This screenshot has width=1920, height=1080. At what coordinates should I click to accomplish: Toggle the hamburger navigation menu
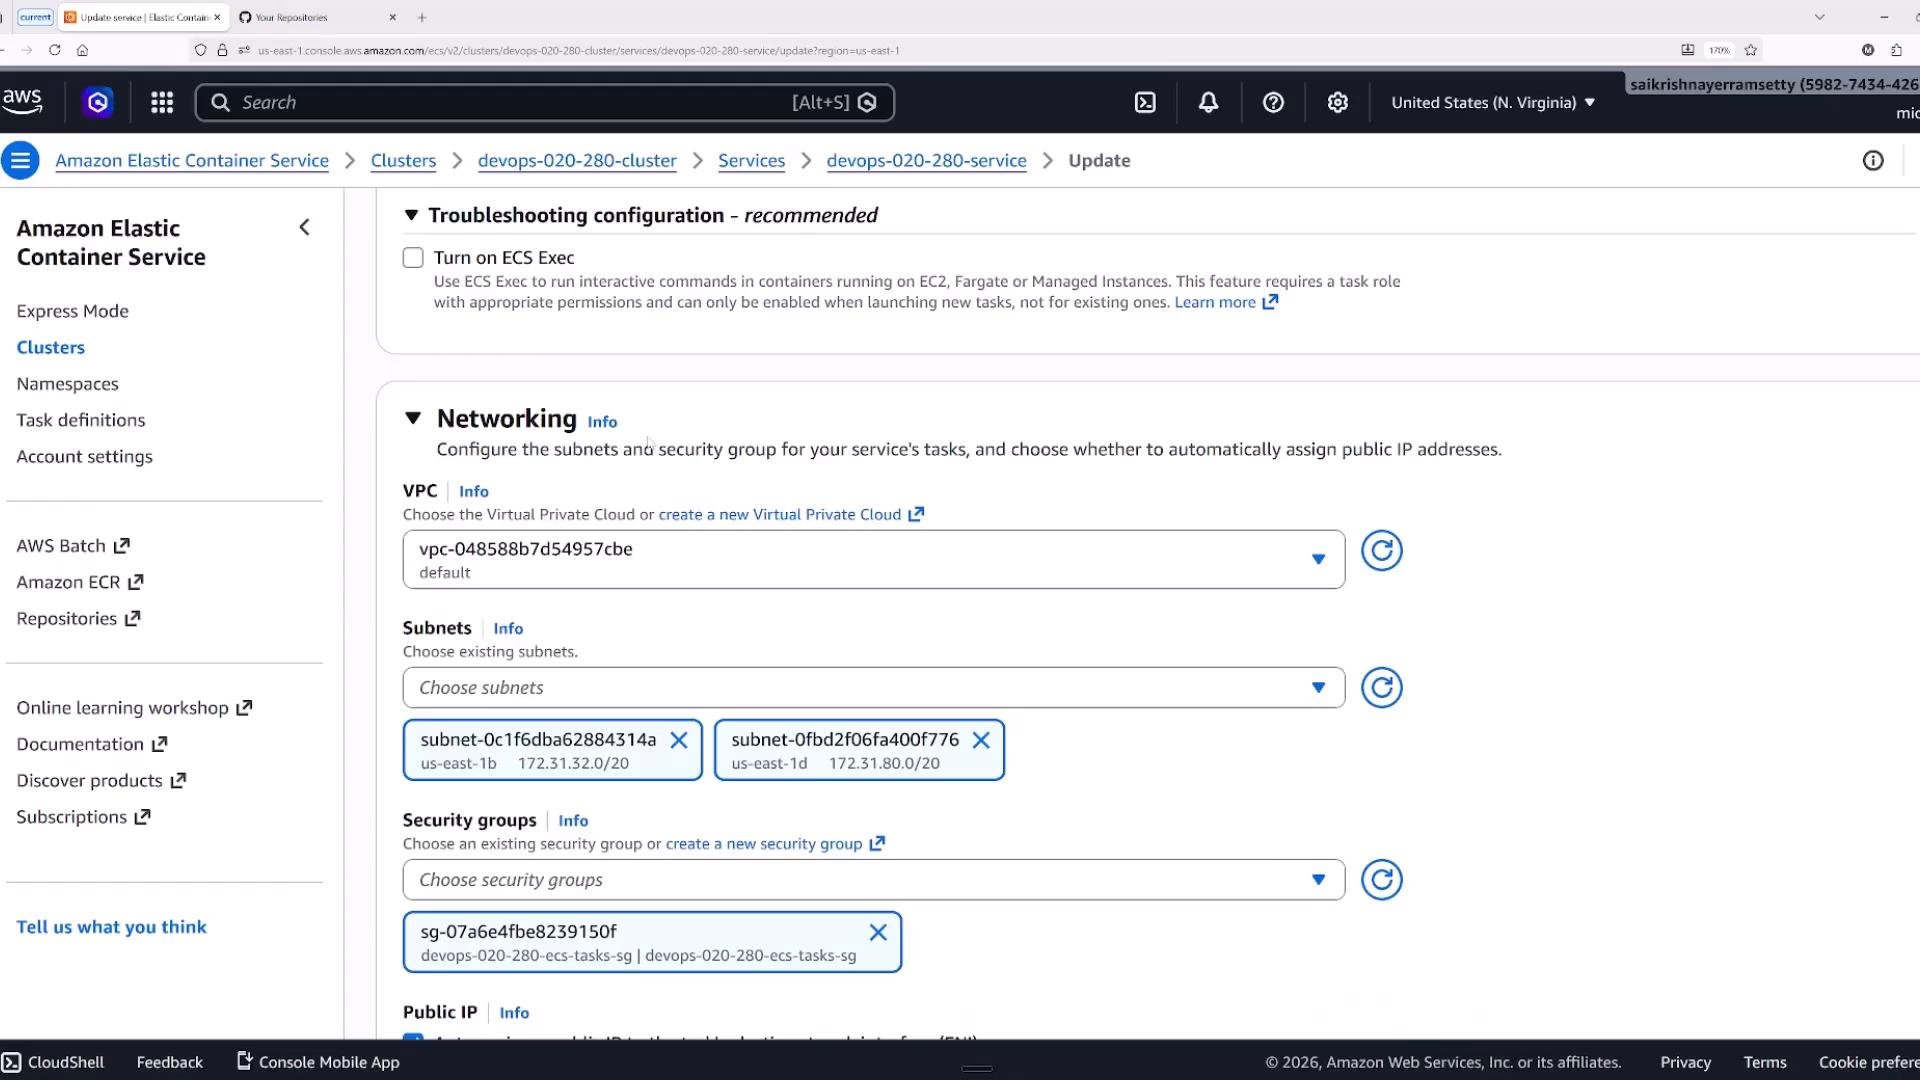[20, 160]
